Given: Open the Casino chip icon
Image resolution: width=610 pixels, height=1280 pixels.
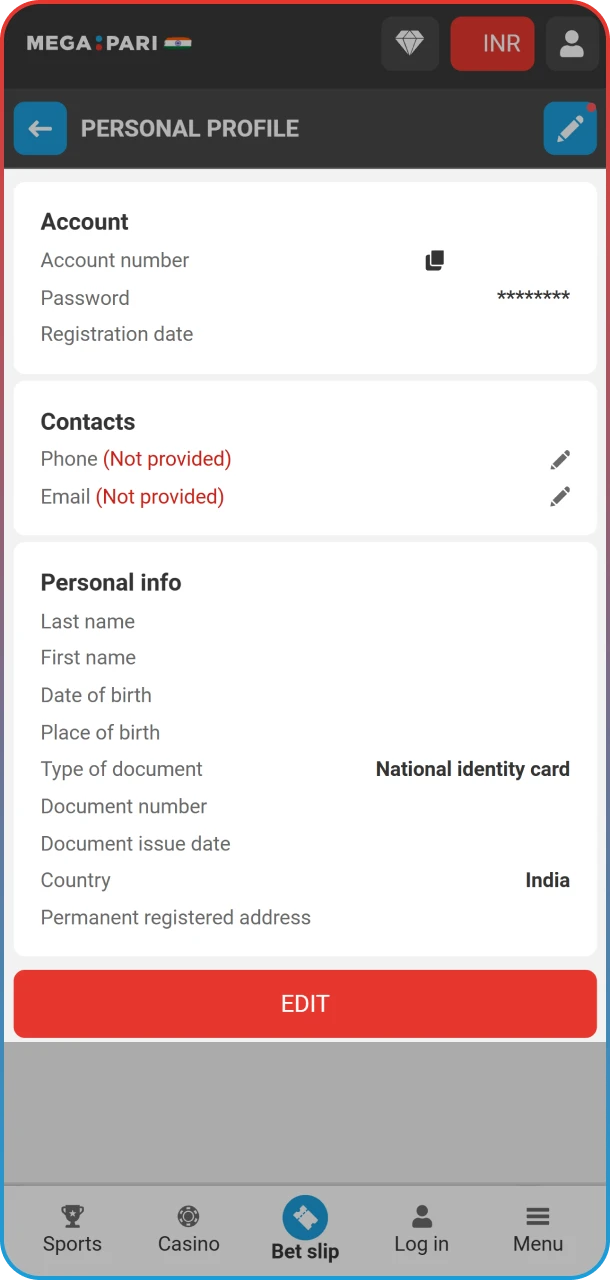Looking at the screenshot, I should point(188,1214).
